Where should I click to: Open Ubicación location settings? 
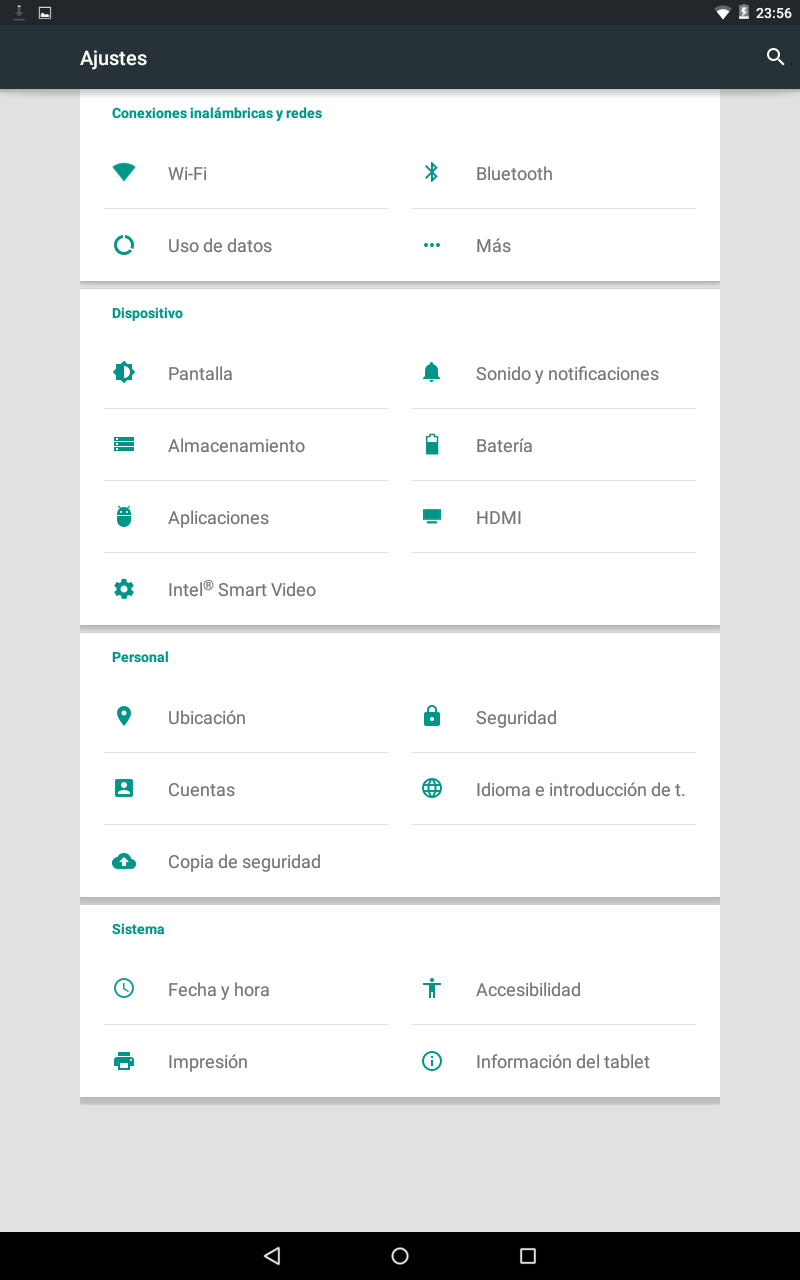(x=246, y=717)
